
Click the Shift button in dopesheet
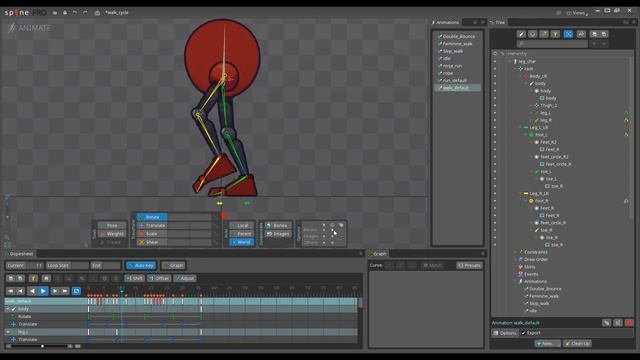click(x=134, y=278)
